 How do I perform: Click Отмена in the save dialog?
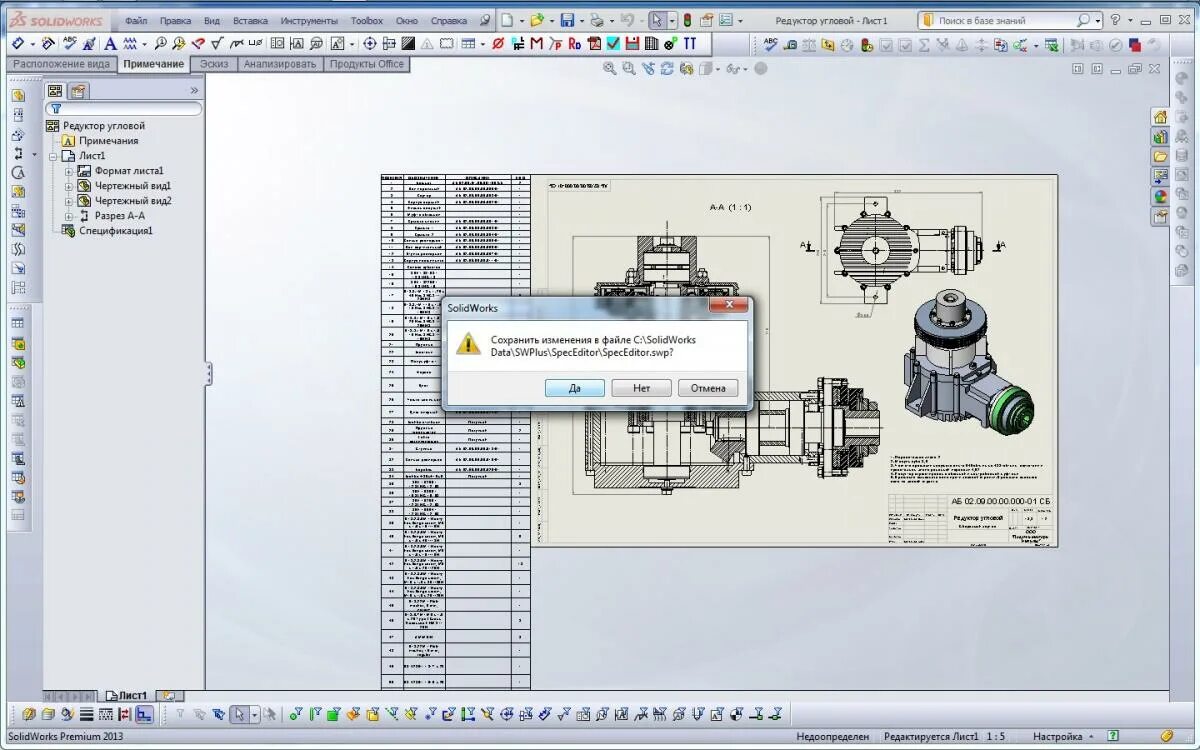point(708,388)
